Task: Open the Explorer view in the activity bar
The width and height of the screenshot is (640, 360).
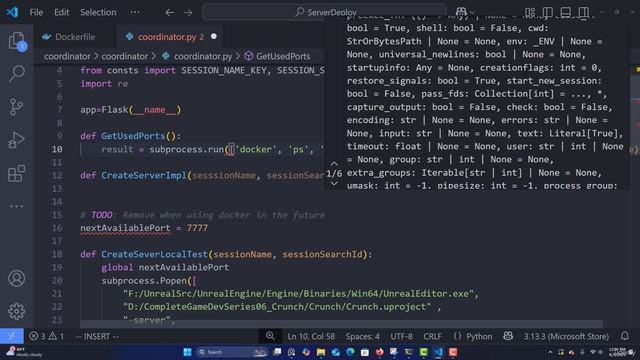Action: (x=17, y=41)
